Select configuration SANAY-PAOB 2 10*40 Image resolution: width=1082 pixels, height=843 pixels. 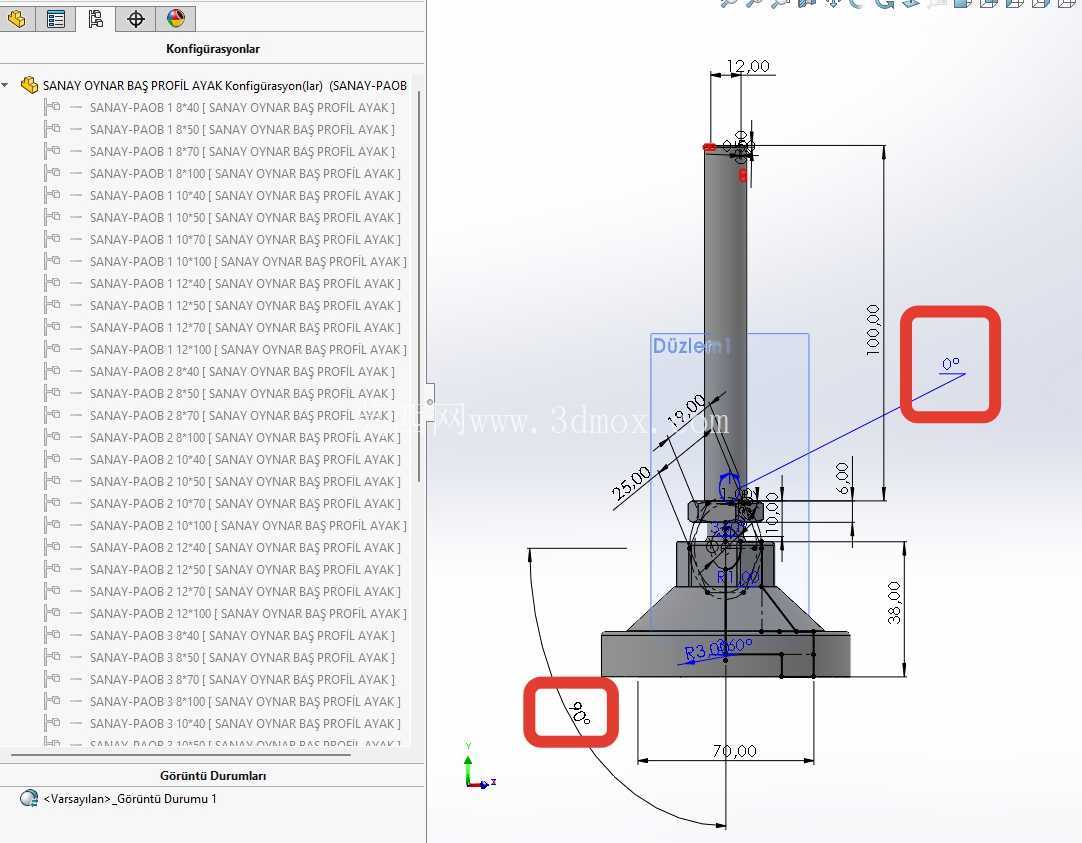click(x=245, y=459)
